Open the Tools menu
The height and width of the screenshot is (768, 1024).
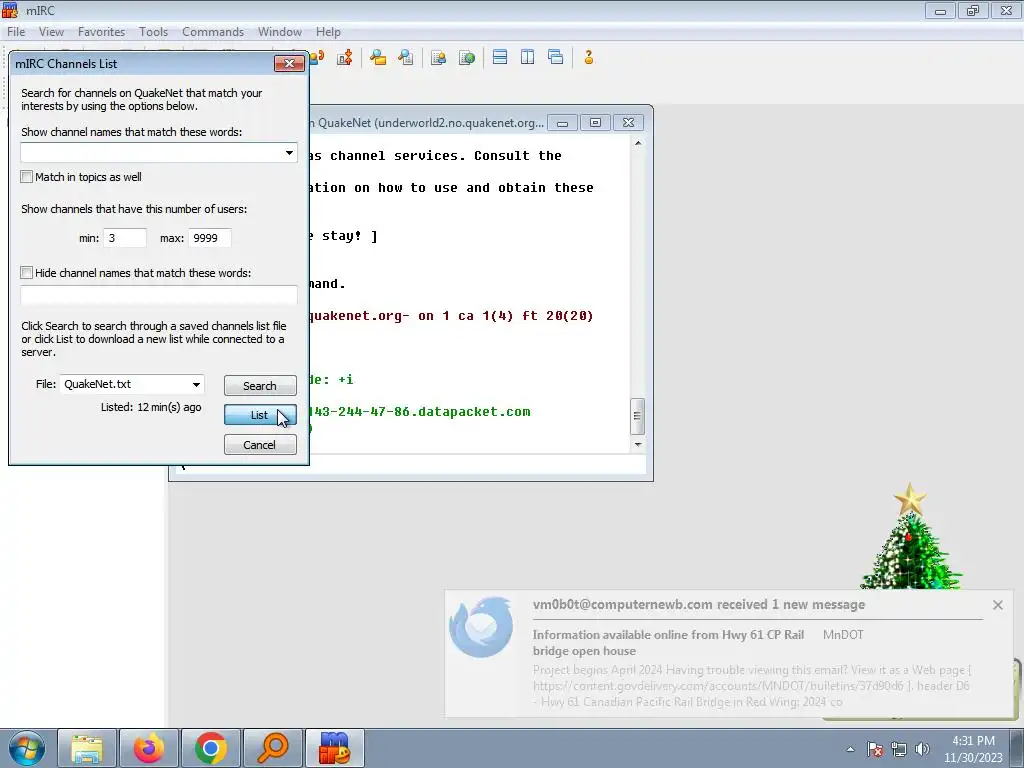[153, 31]
